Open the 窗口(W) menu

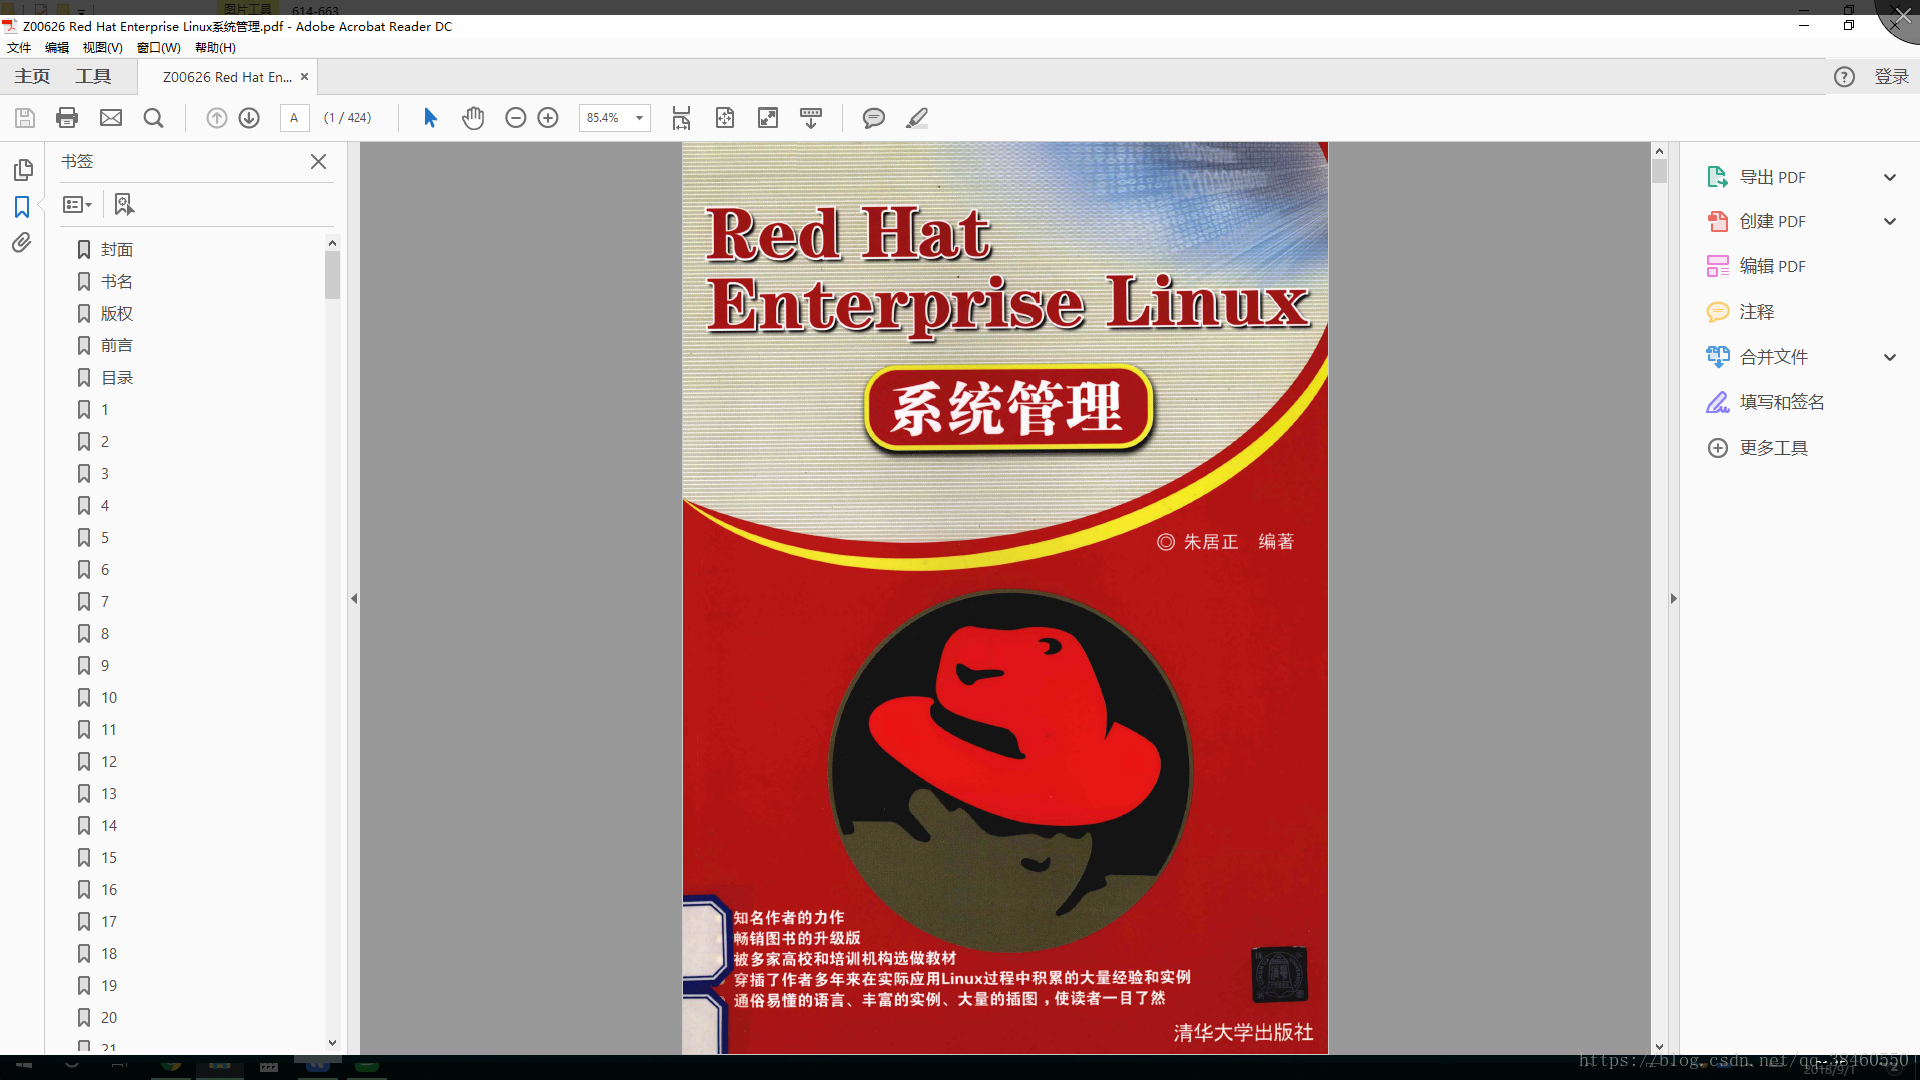tap(159, 48)
